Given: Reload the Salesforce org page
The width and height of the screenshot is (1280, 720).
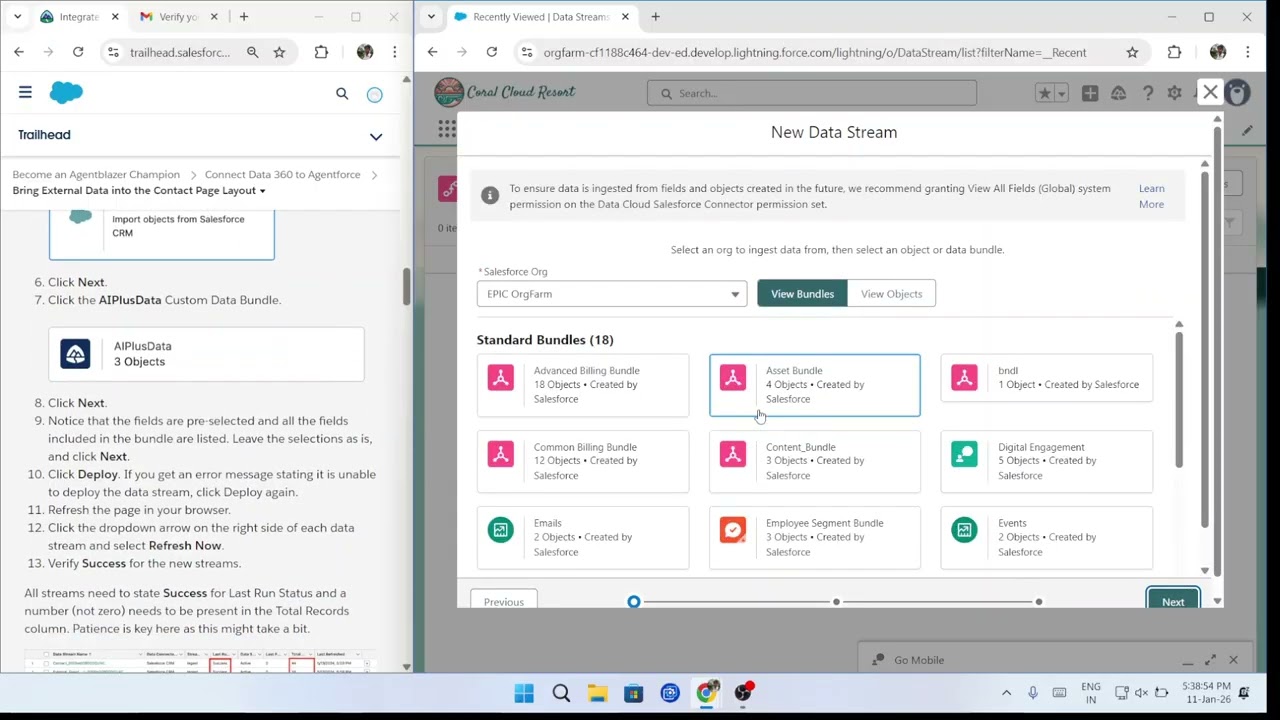Looking at the screenshot, I should tap(491, 52).
